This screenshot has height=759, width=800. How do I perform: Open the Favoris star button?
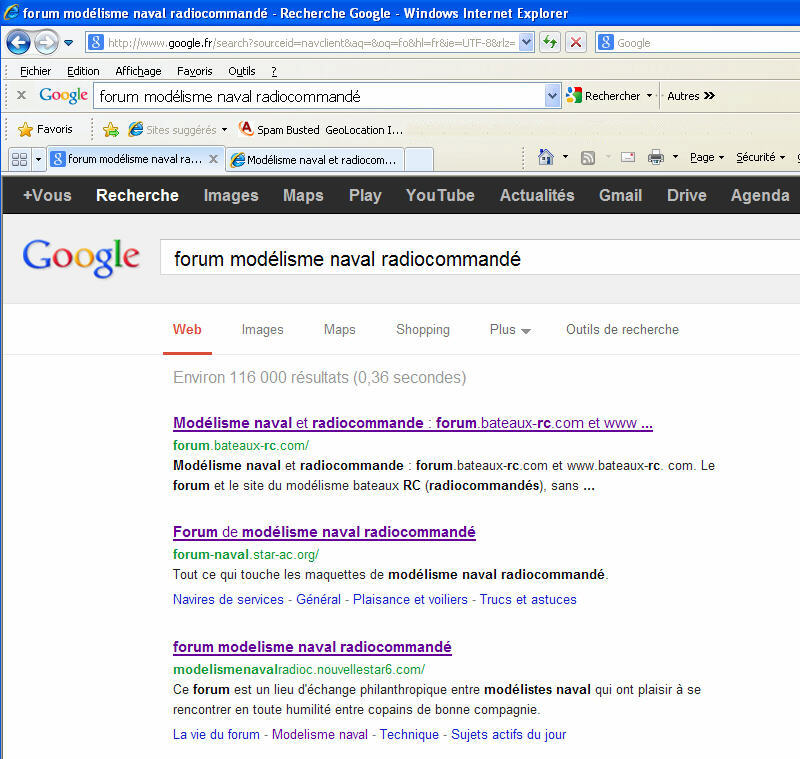[x=45, y=130]
